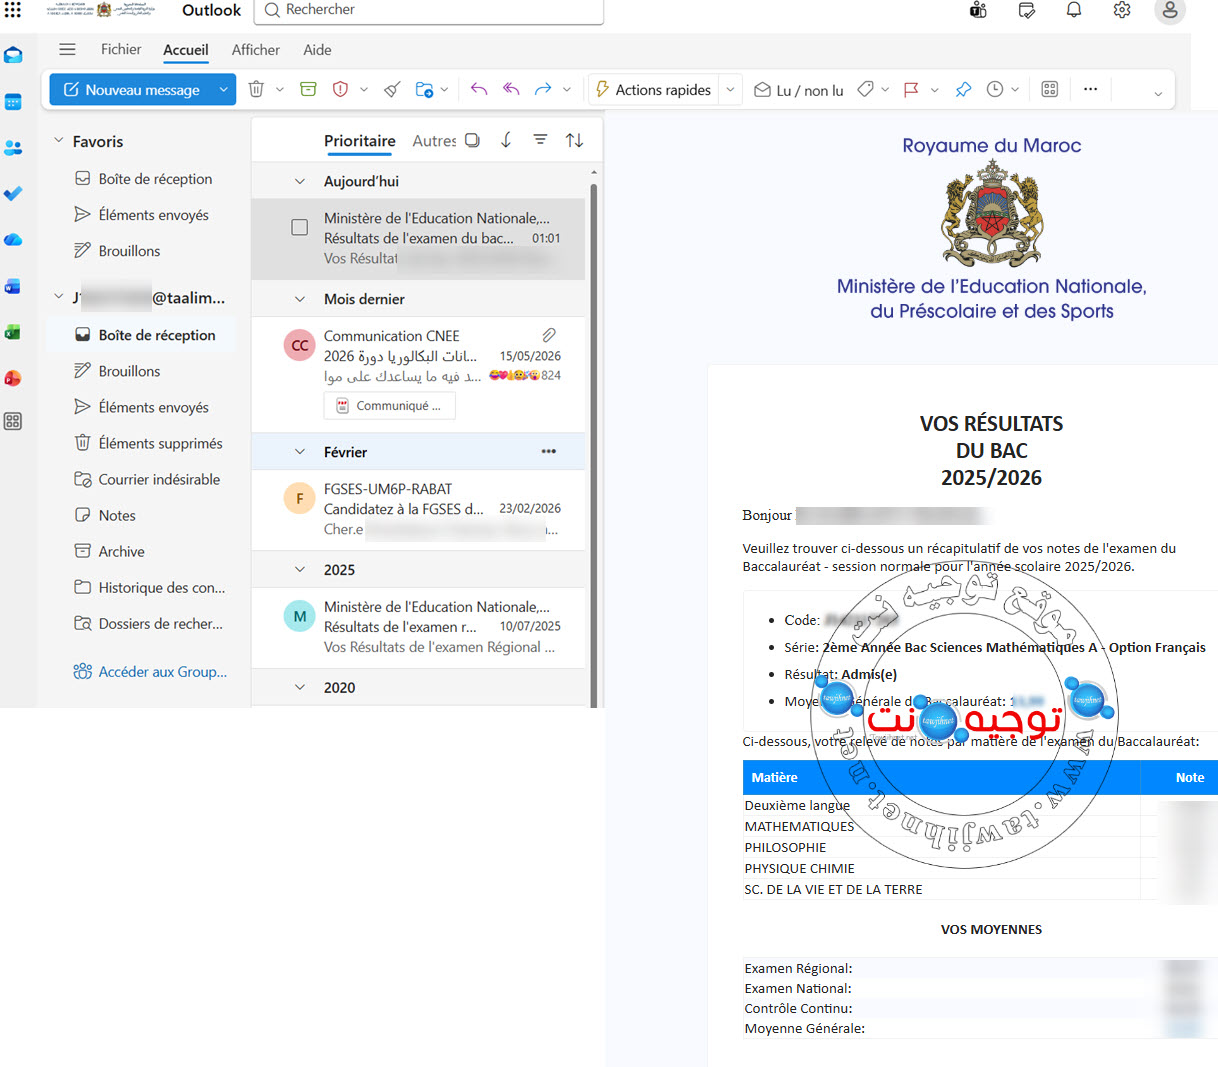This screenshot has width=1218, height=1067.
Task: Open the Settings gear icon
Action: point(1122,10)
